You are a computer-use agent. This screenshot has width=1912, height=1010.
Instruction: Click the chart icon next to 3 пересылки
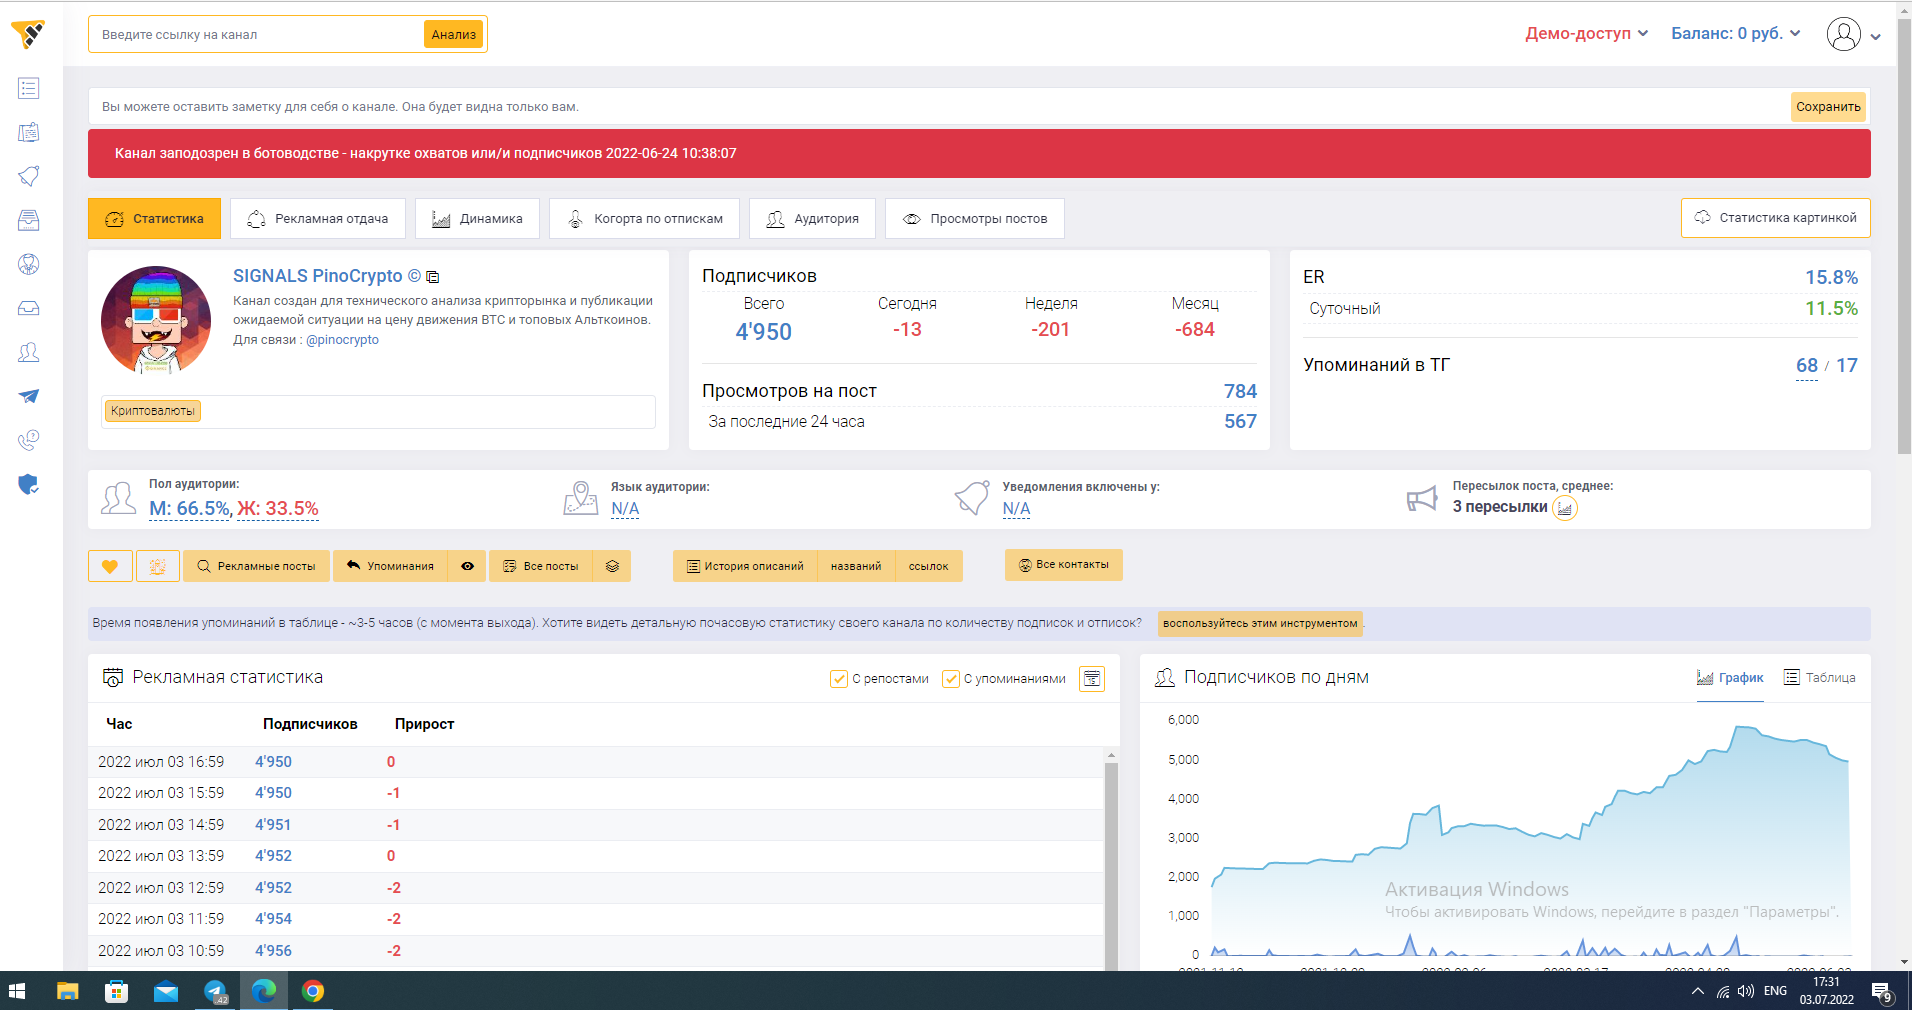point(1565,509)
